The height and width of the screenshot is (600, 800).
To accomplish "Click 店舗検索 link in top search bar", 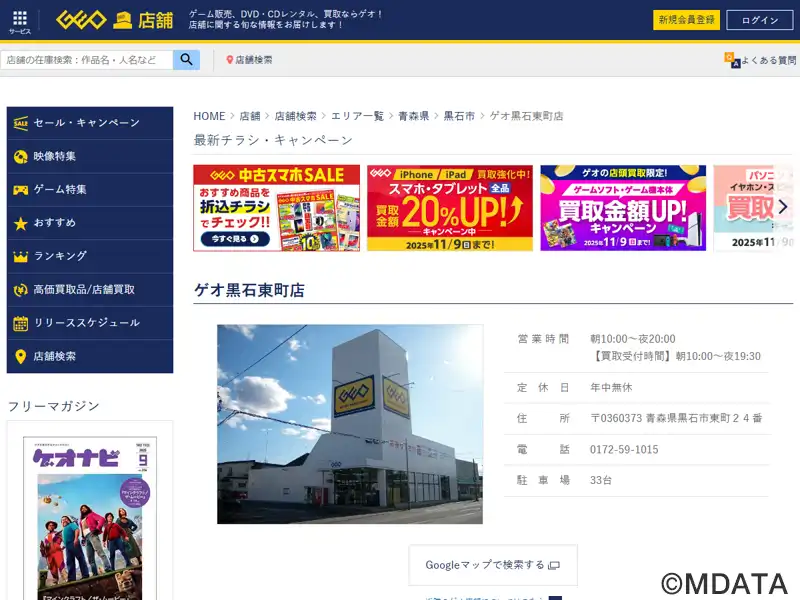I will 254,60.
